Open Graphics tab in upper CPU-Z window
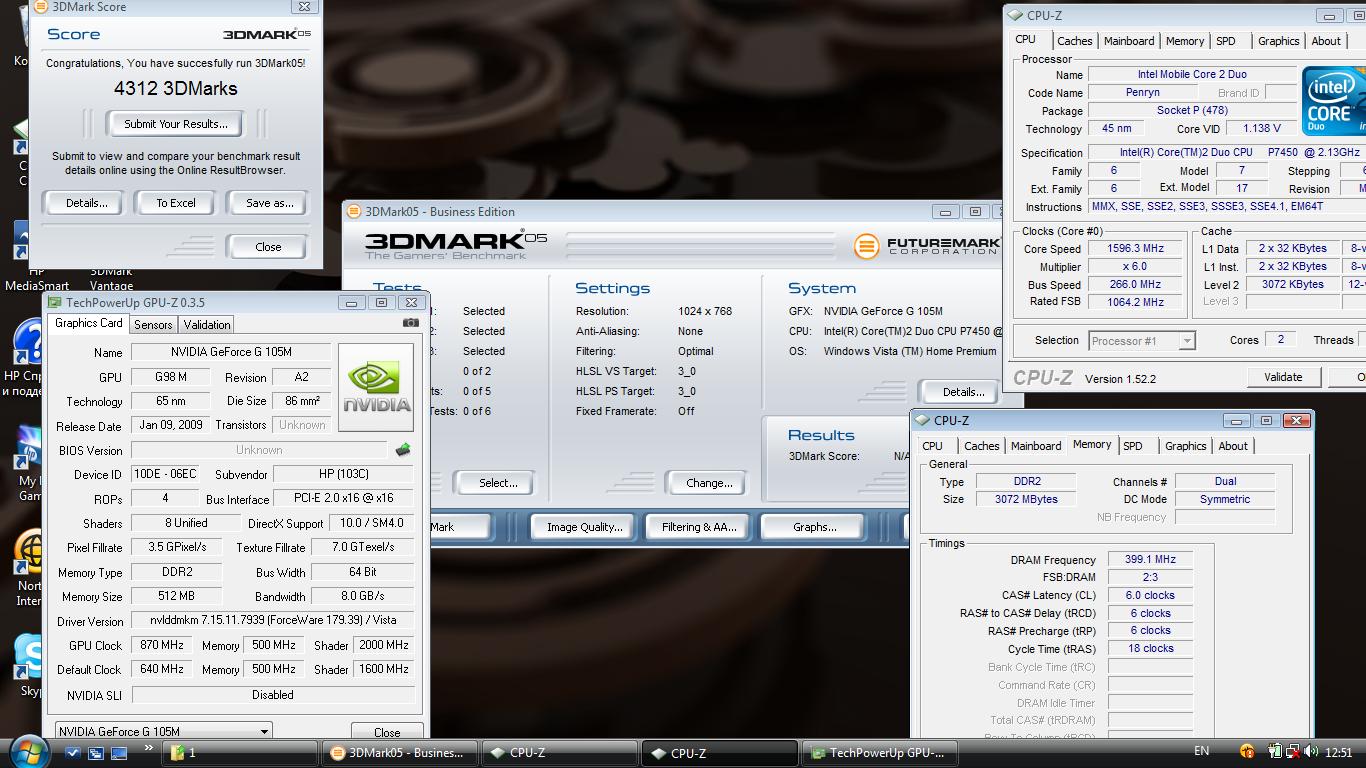The width and height of the screenshot is (1366, 768). [x=1278, y=41]
